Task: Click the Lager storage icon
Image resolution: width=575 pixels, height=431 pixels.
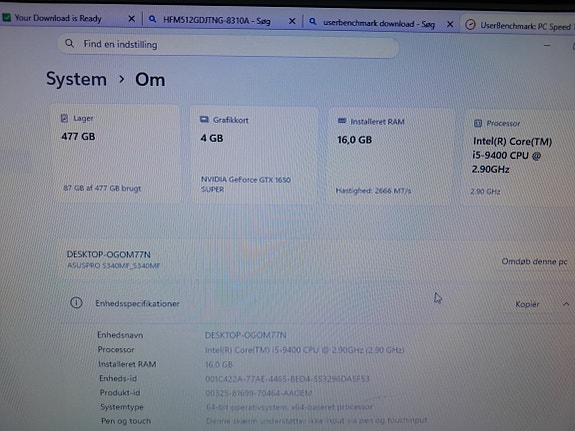Action: point(64,118)
